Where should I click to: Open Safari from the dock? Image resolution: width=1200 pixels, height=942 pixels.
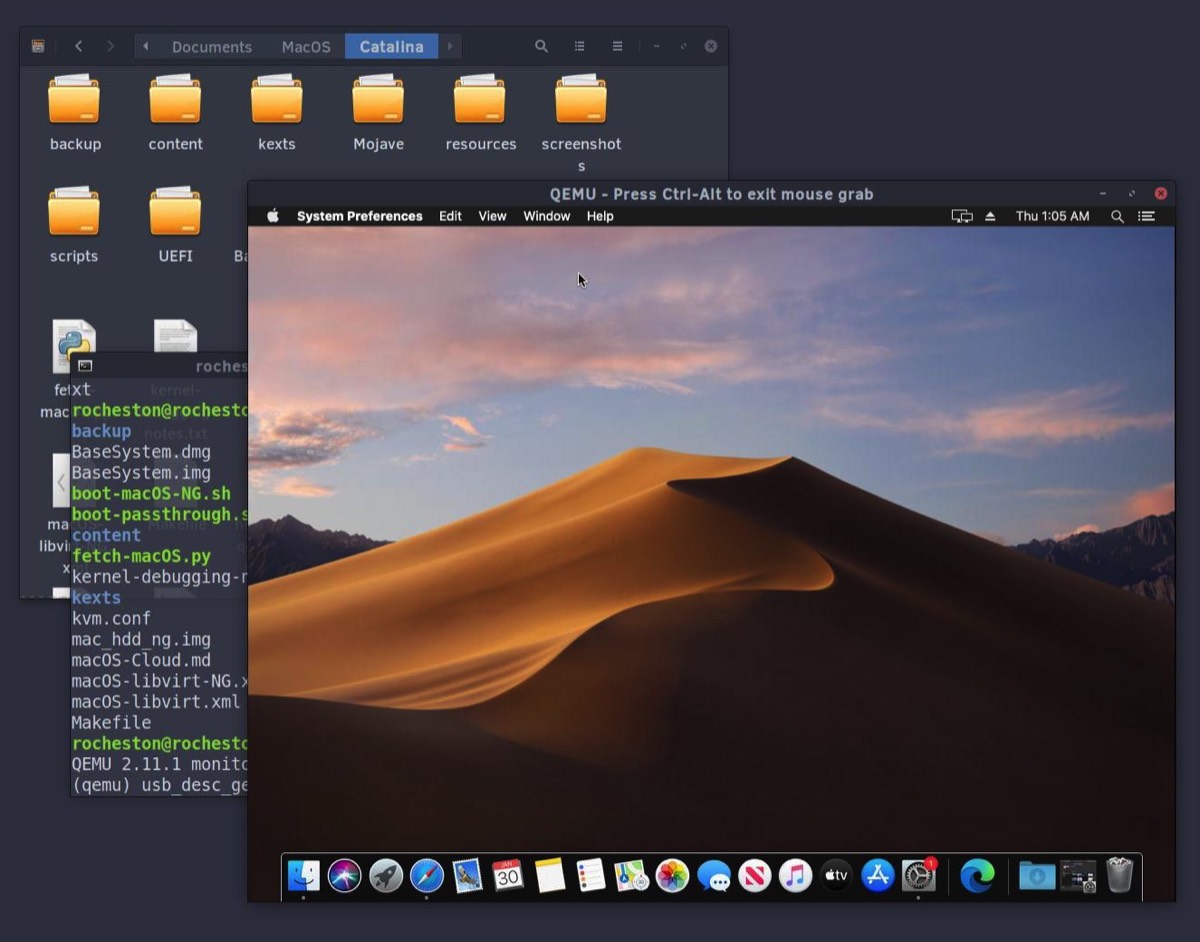coord(427,876)
